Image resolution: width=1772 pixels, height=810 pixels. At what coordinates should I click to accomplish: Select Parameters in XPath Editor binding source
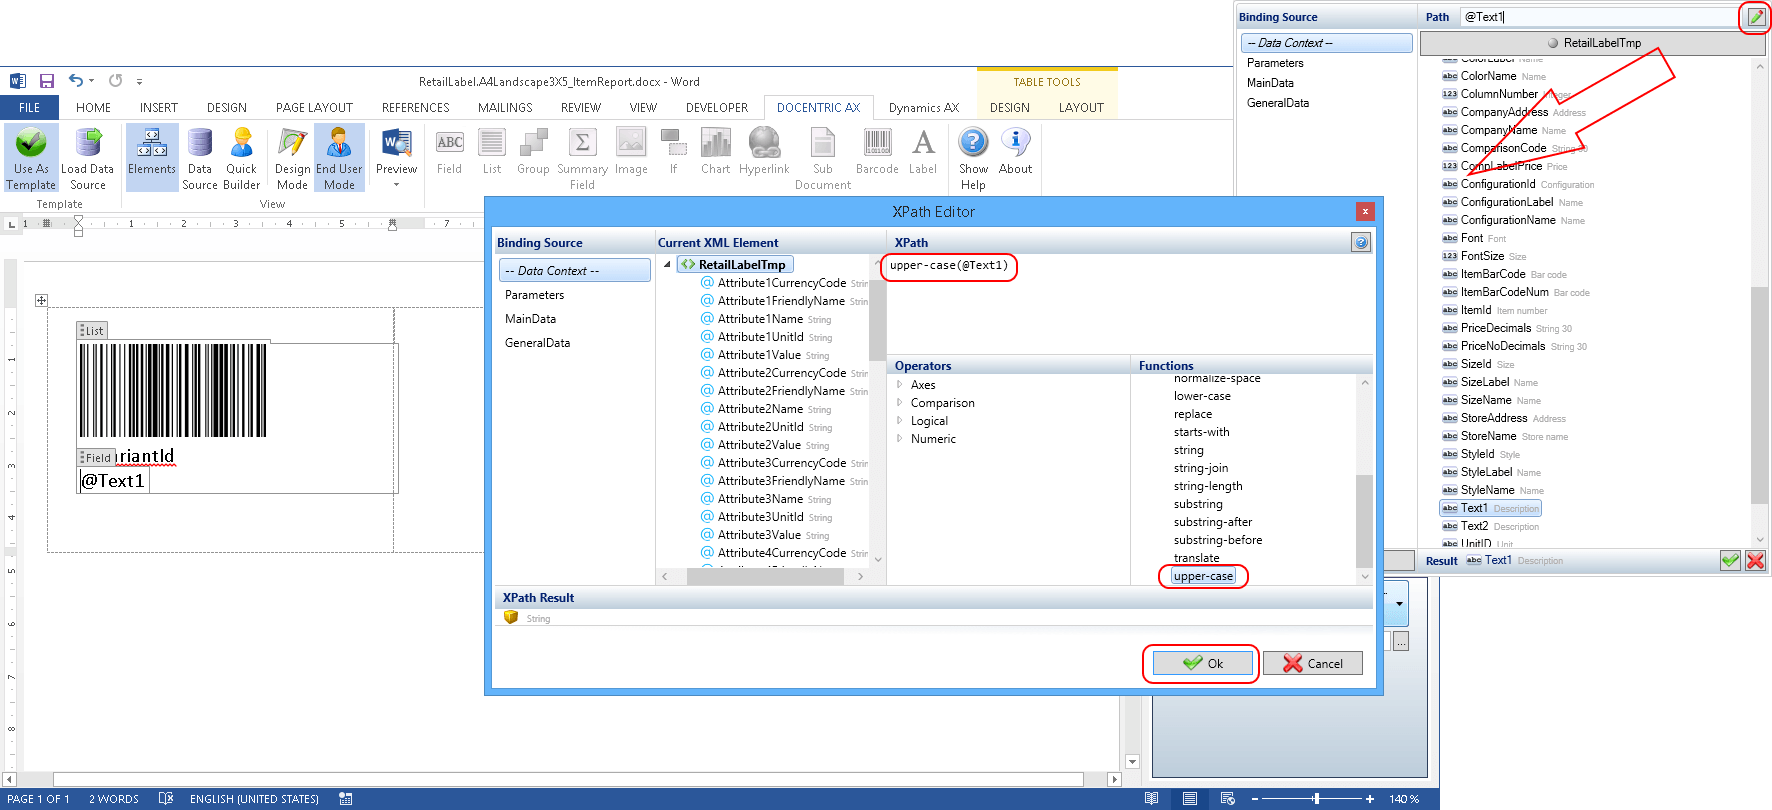[x=534, y=295]
